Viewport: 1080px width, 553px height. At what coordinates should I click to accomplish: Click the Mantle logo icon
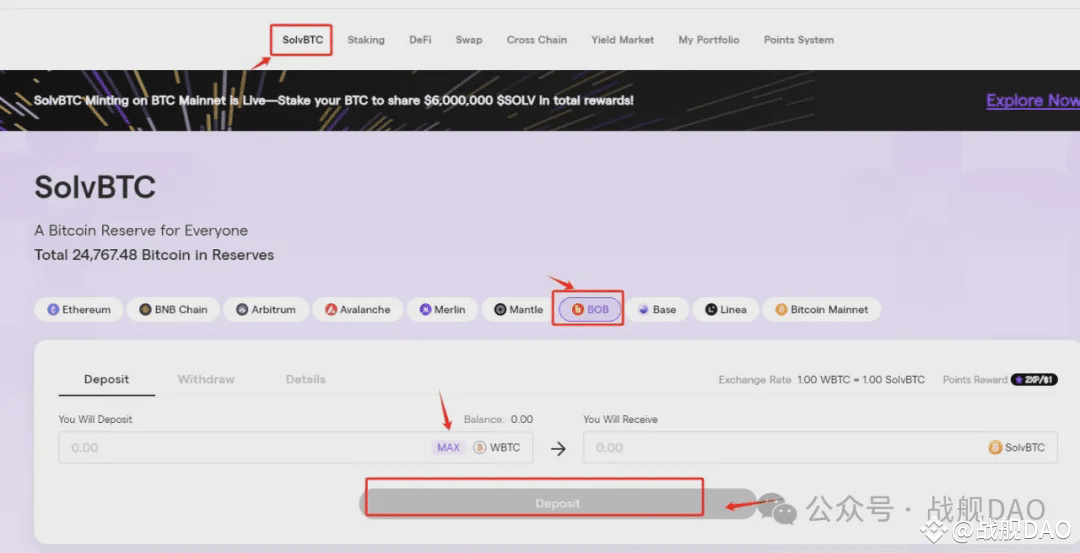[500, 310]
